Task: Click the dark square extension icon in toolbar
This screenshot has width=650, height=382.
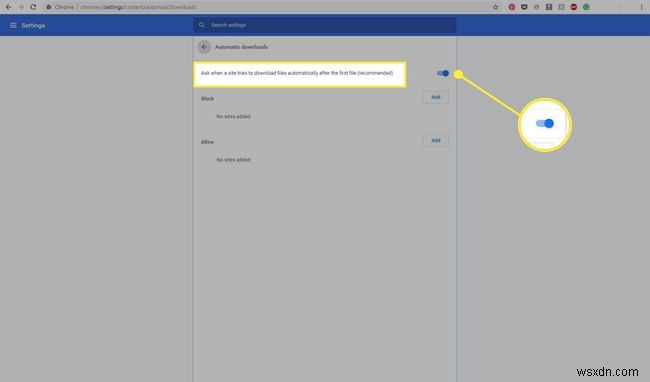Action: 549,7
